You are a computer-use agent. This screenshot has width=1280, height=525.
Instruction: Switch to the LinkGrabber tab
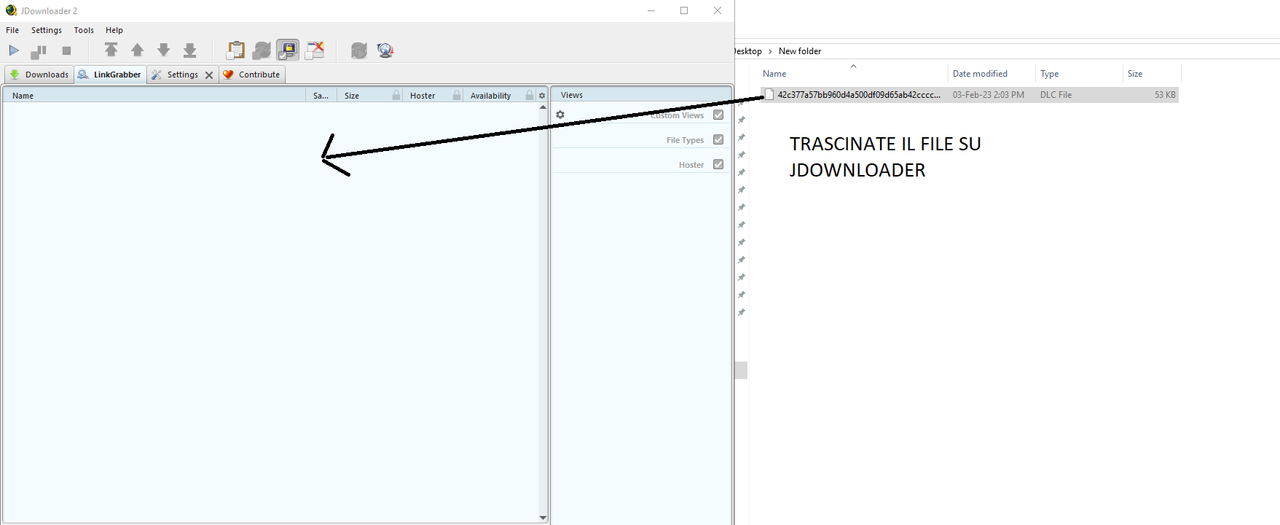[x=109, y=75]
